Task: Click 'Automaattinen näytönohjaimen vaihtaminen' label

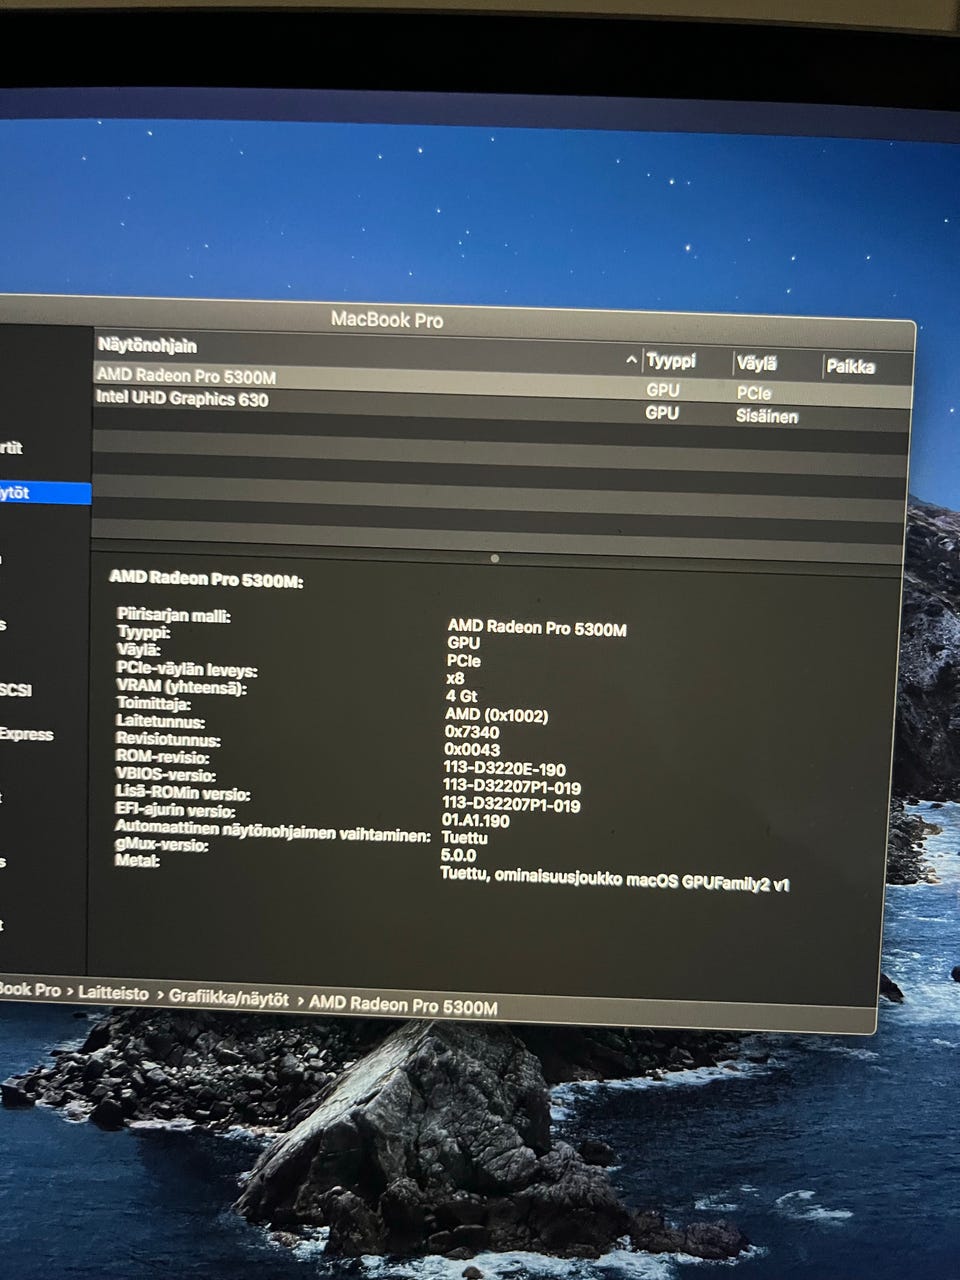Action: click(x=273, y=830)
